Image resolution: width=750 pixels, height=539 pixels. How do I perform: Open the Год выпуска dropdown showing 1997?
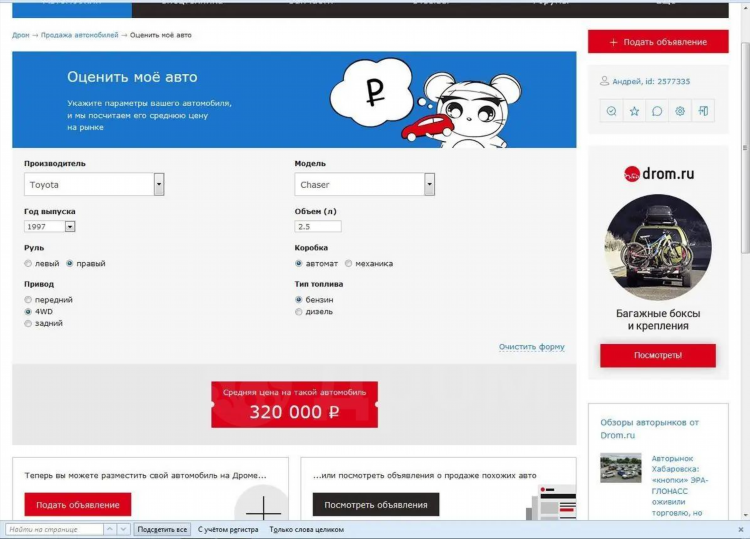[x=50, y=226]
